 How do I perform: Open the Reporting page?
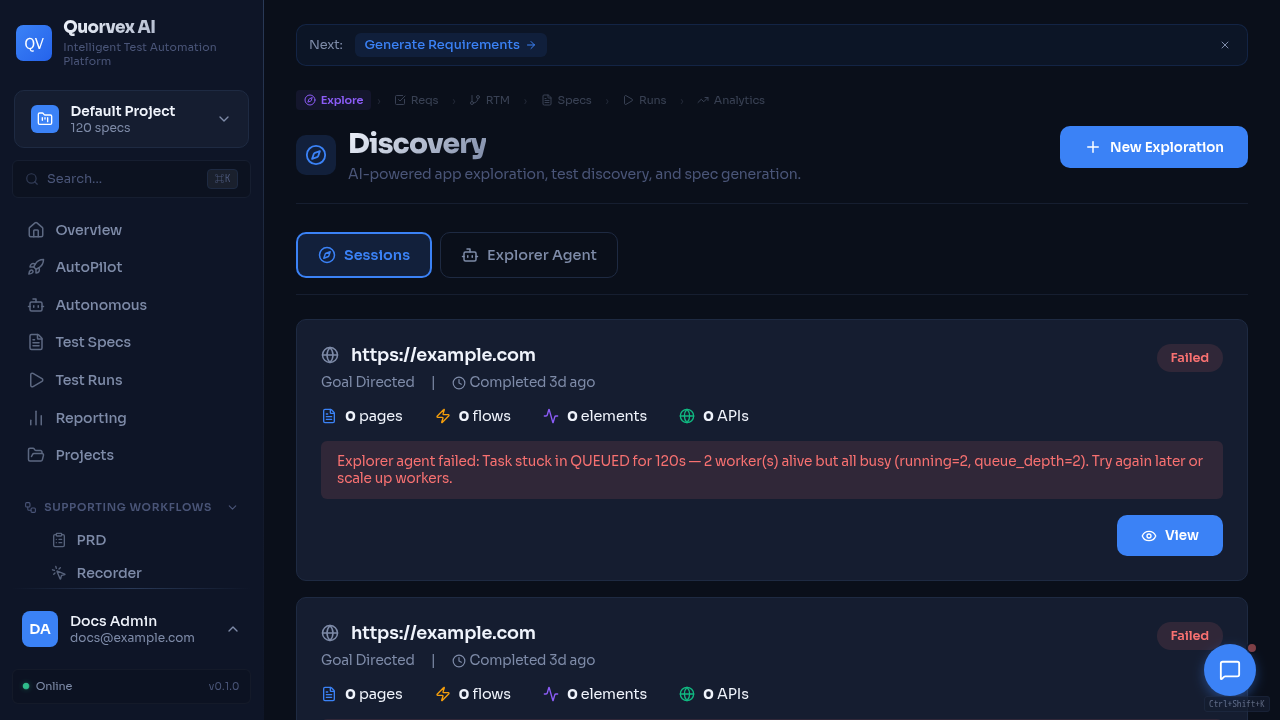(x=131, y=418)
